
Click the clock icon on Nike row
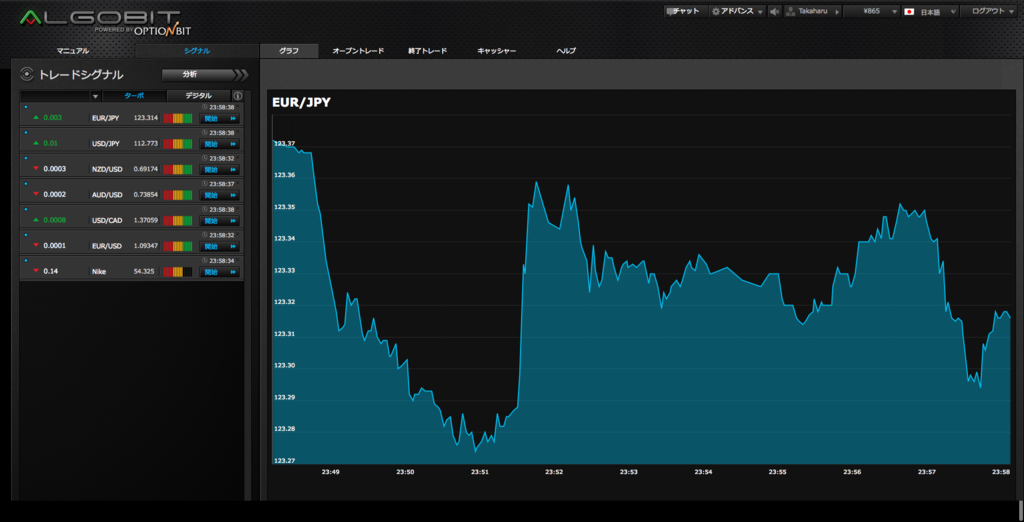point(205,261)
